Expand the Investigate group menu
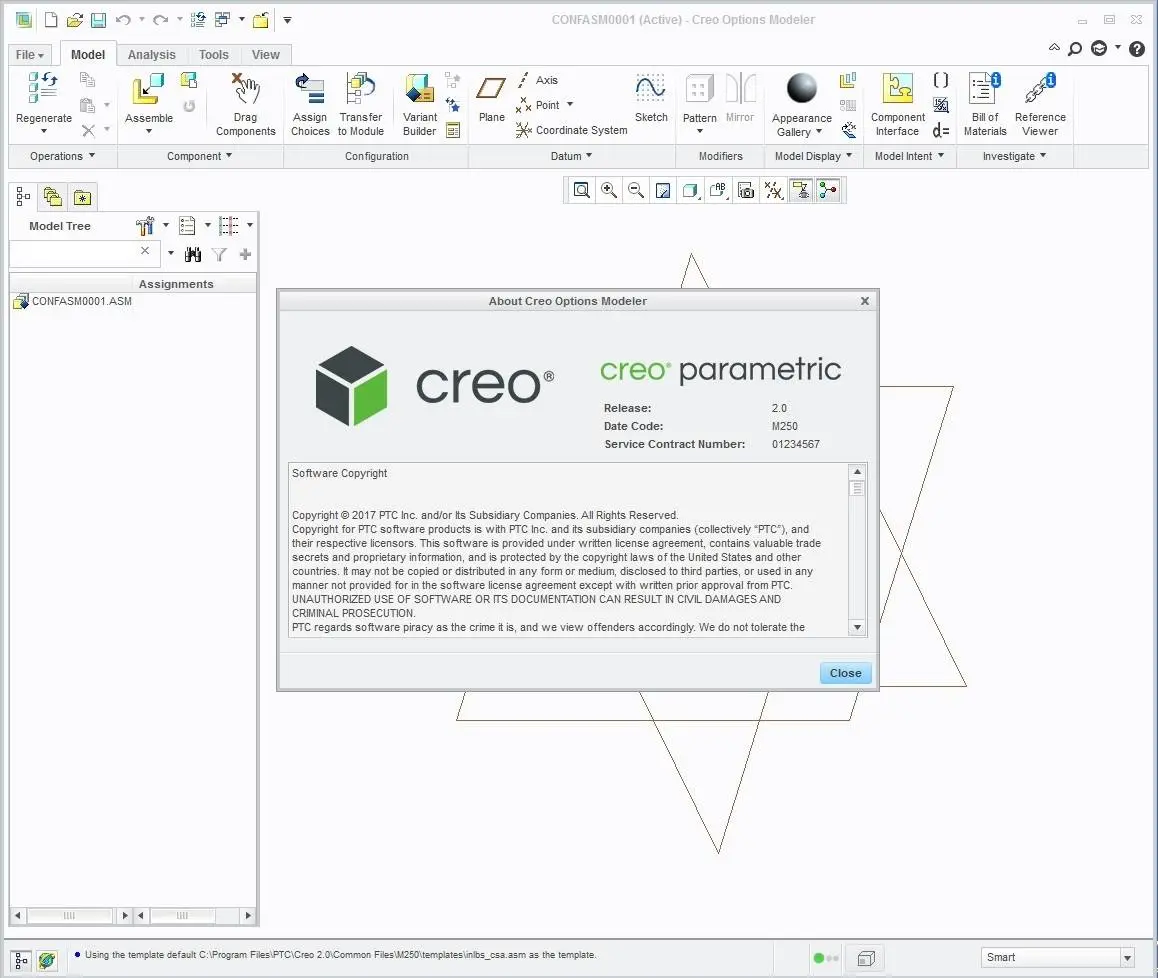This screenshot has height=978, width=1158. click(1014, 156)
